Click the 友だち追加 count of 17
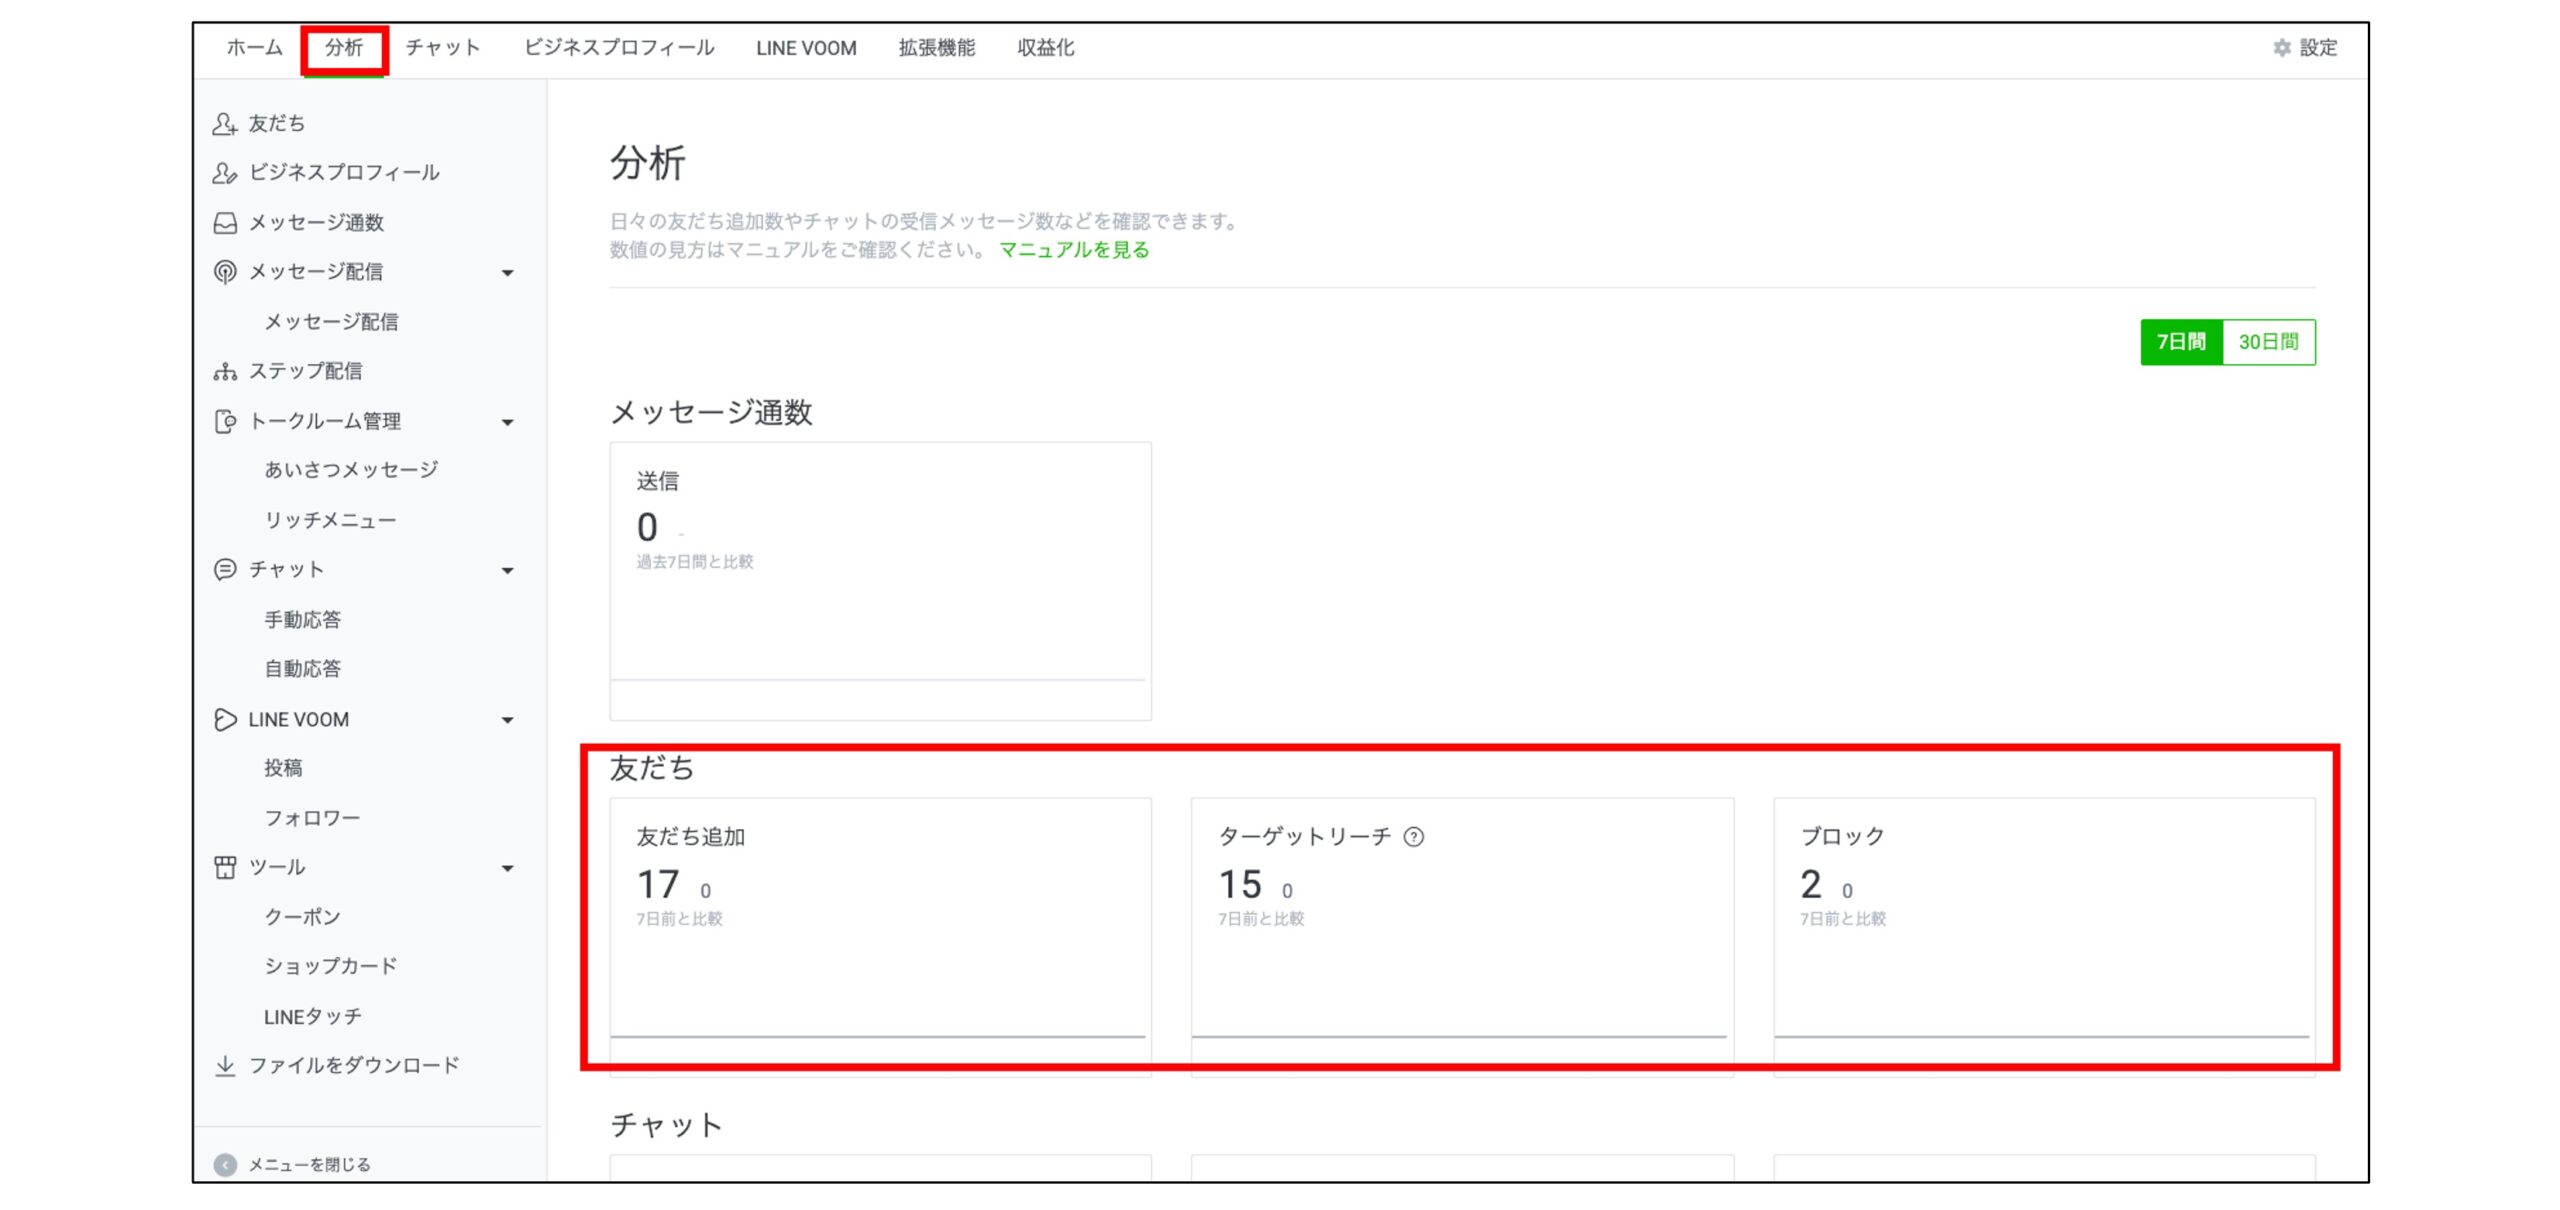The image size is (2560, 1210). [x=658, y=882]
